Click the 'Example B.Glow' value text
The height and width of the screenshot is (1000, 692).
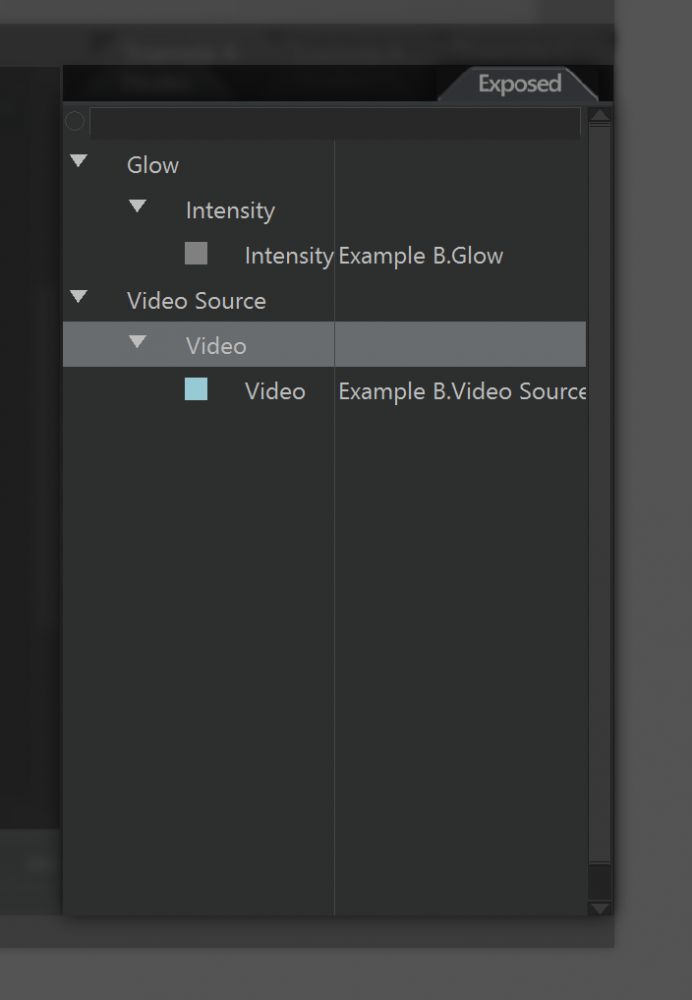(x=420, y=256)
